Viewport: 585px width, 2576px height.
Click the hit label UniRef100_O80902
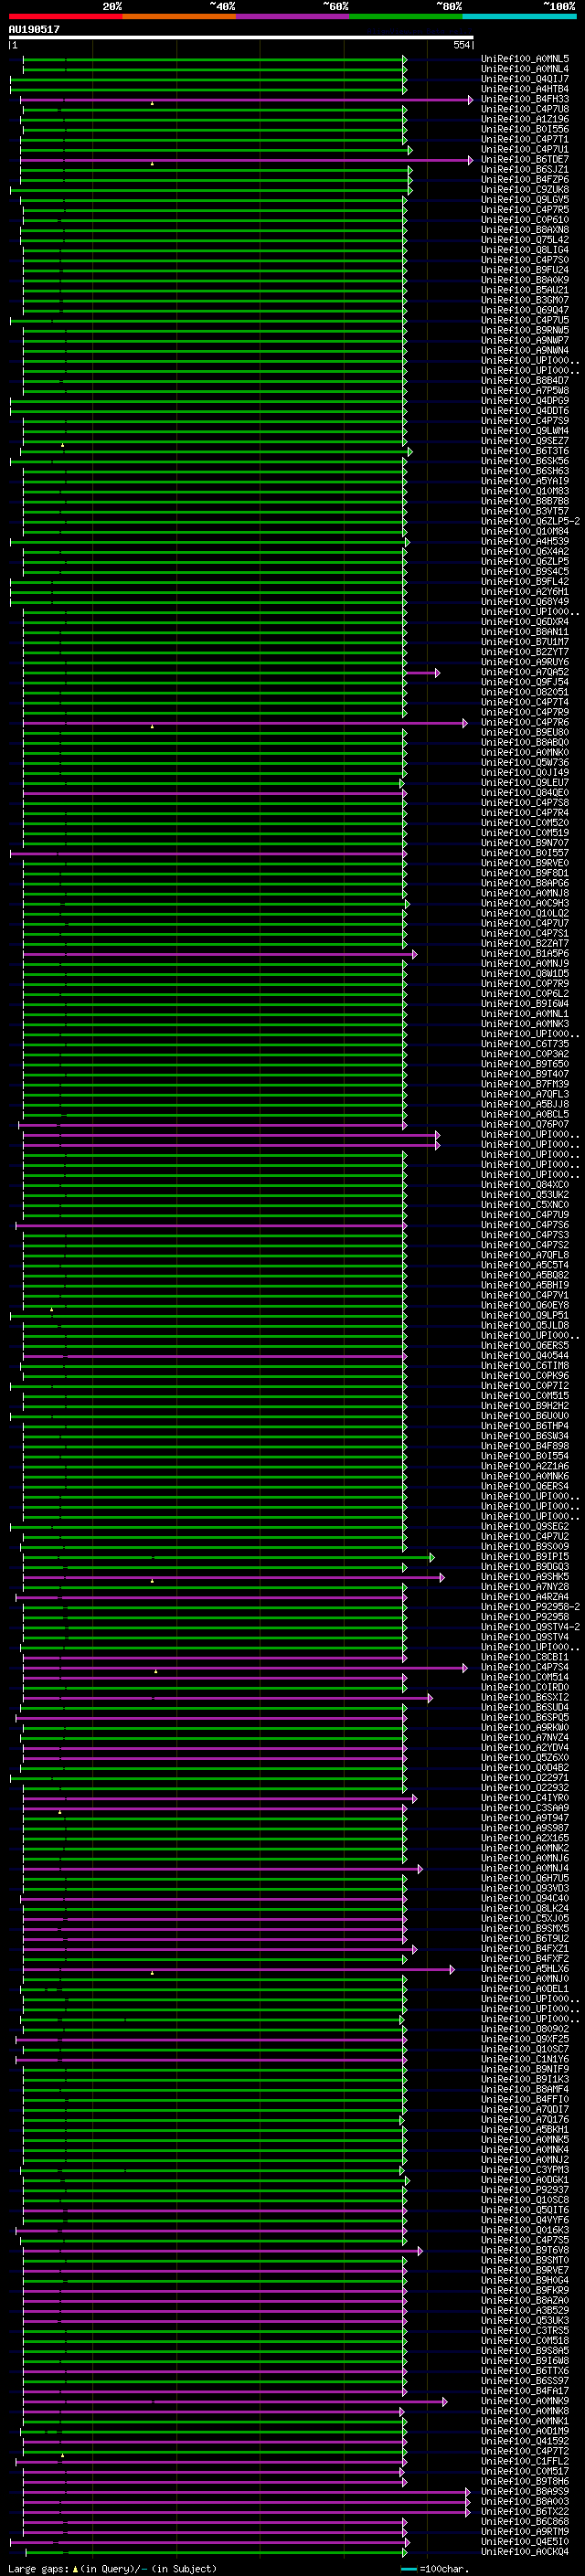point(525,2030)
